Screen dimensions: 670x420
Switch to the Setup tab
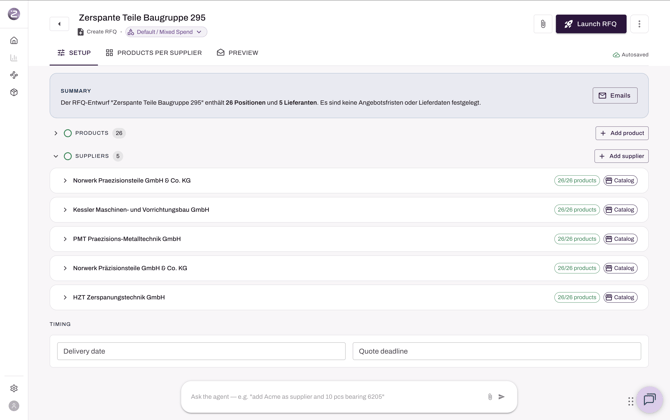[x=74, y=53]
